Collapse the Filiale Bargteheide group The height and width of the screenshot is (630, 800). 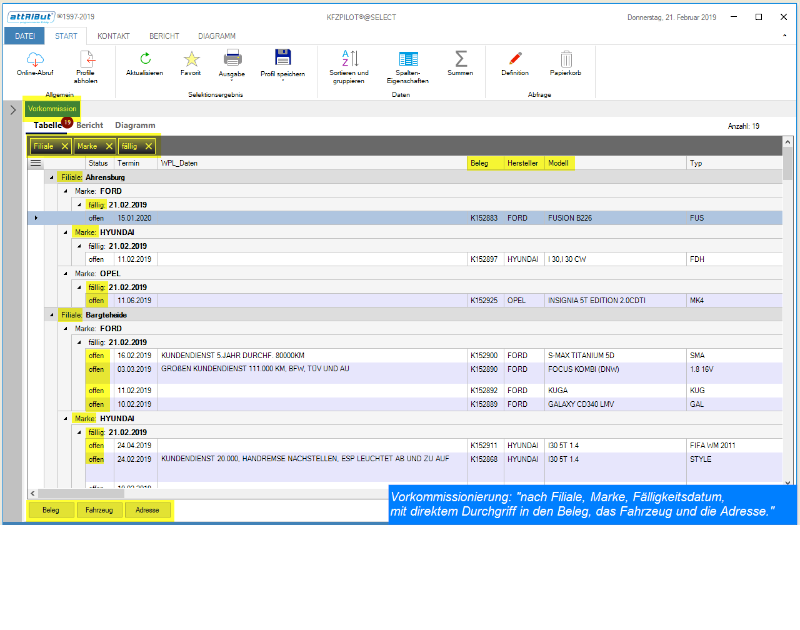52,315
